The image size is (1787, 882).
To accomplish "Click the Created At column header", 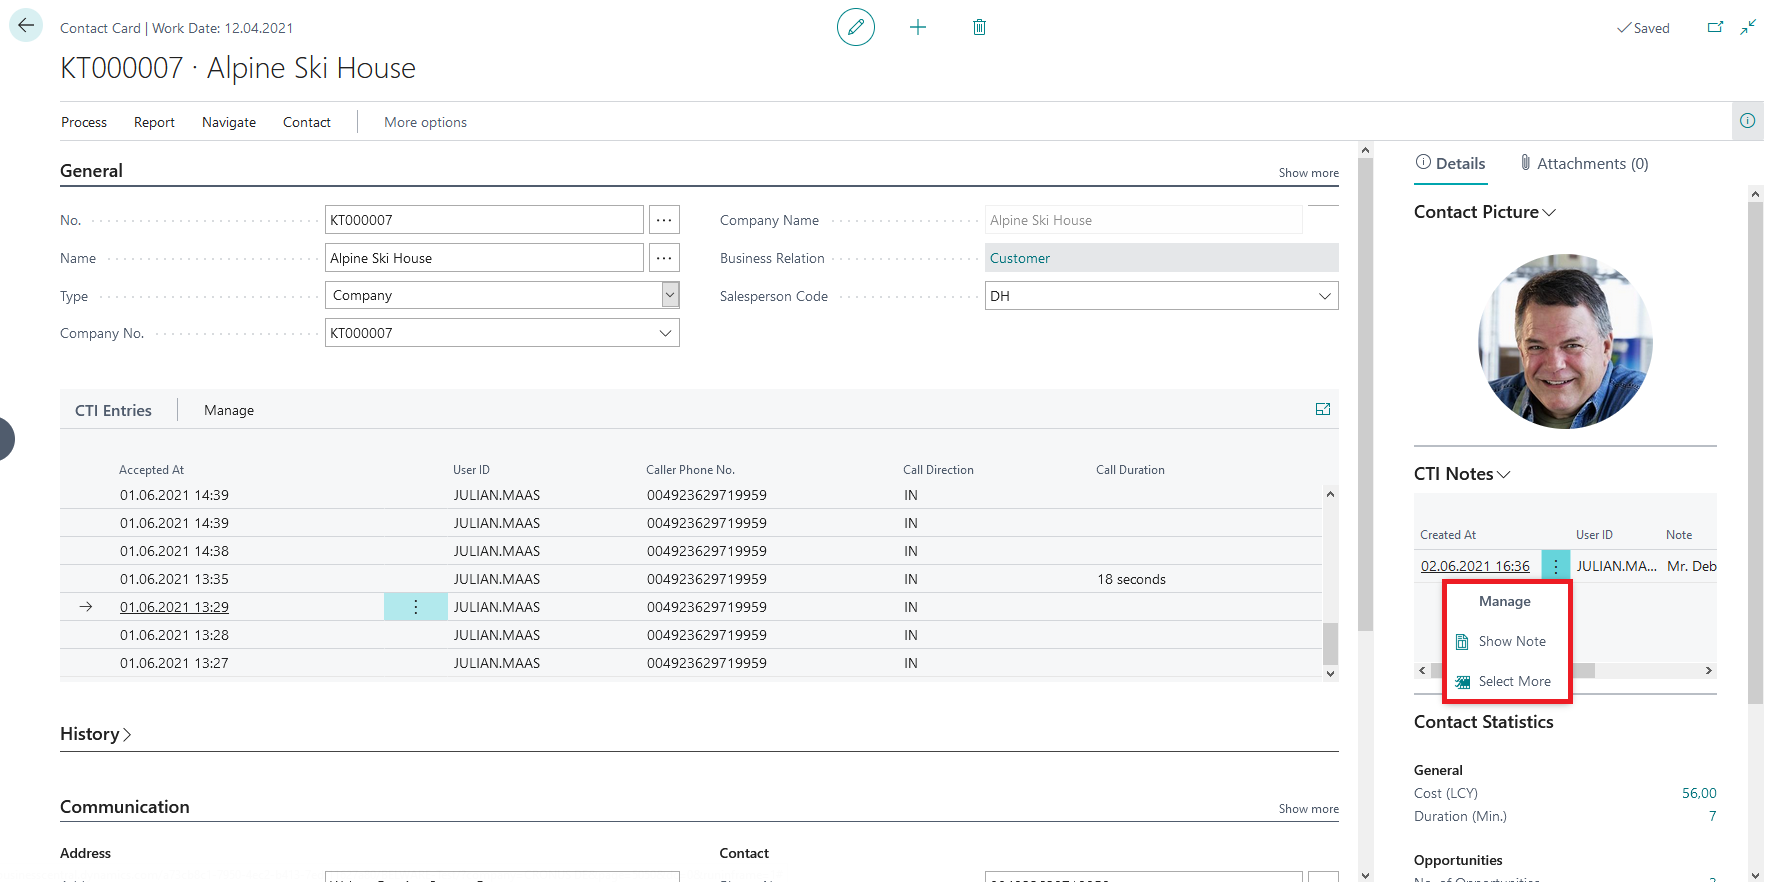I will (x=1447, y=535).
